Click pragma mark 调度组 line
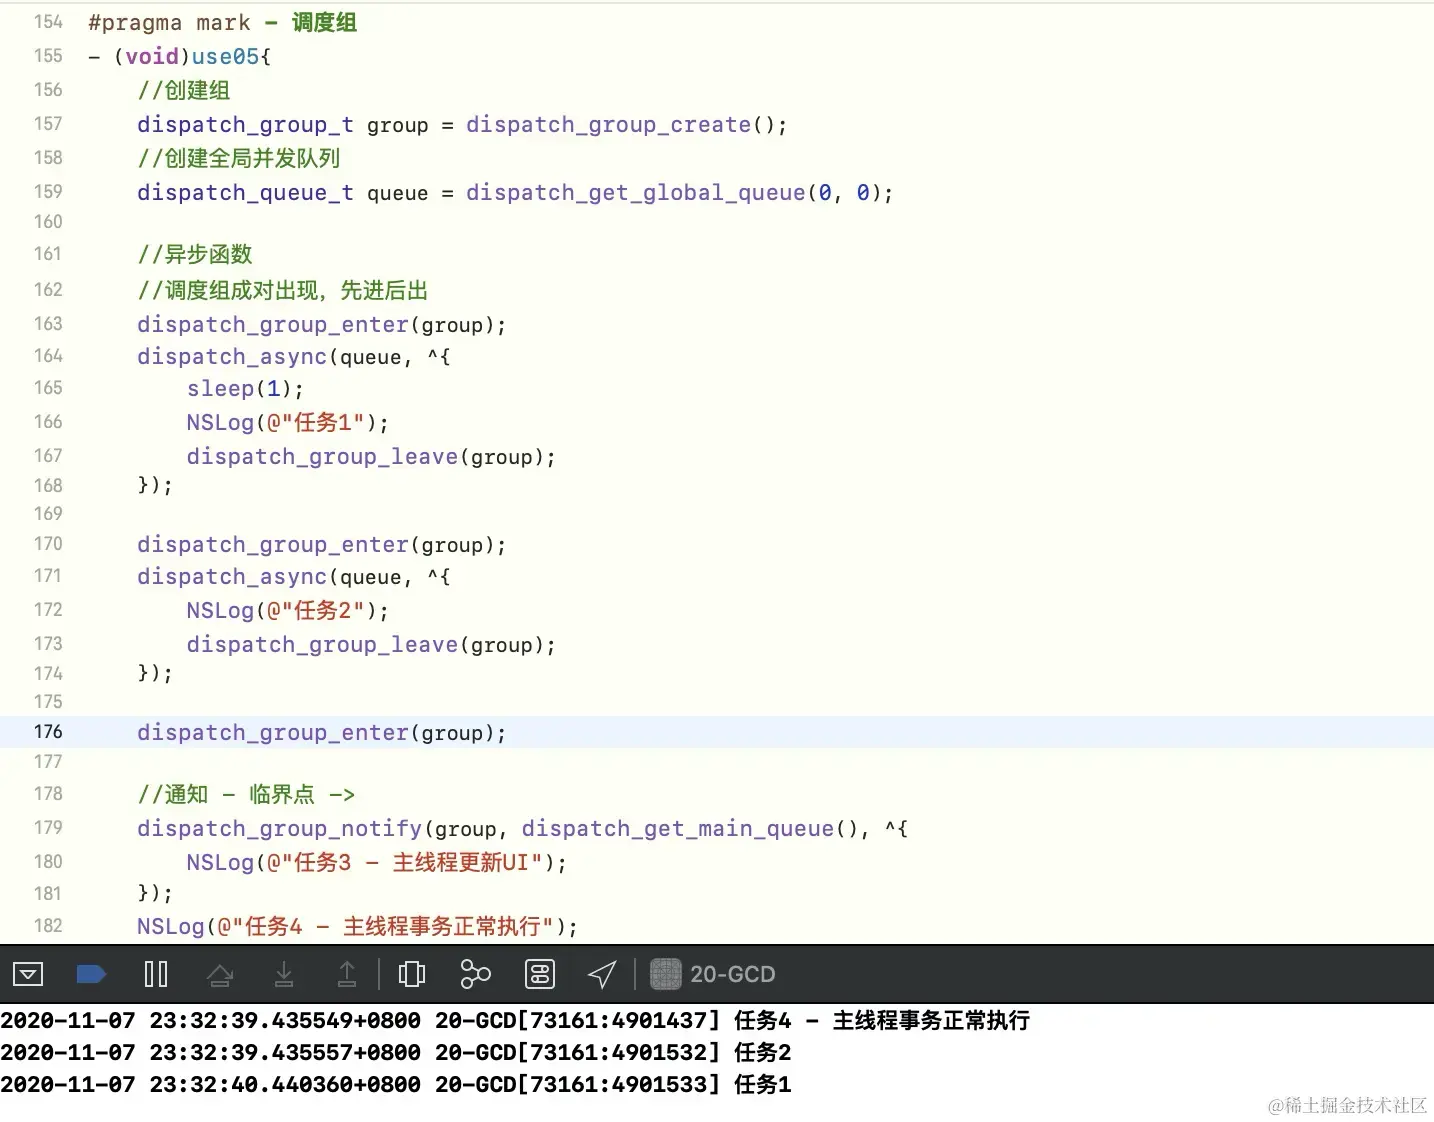Viewport: 1434px width, 1122px height. point(223,23)
